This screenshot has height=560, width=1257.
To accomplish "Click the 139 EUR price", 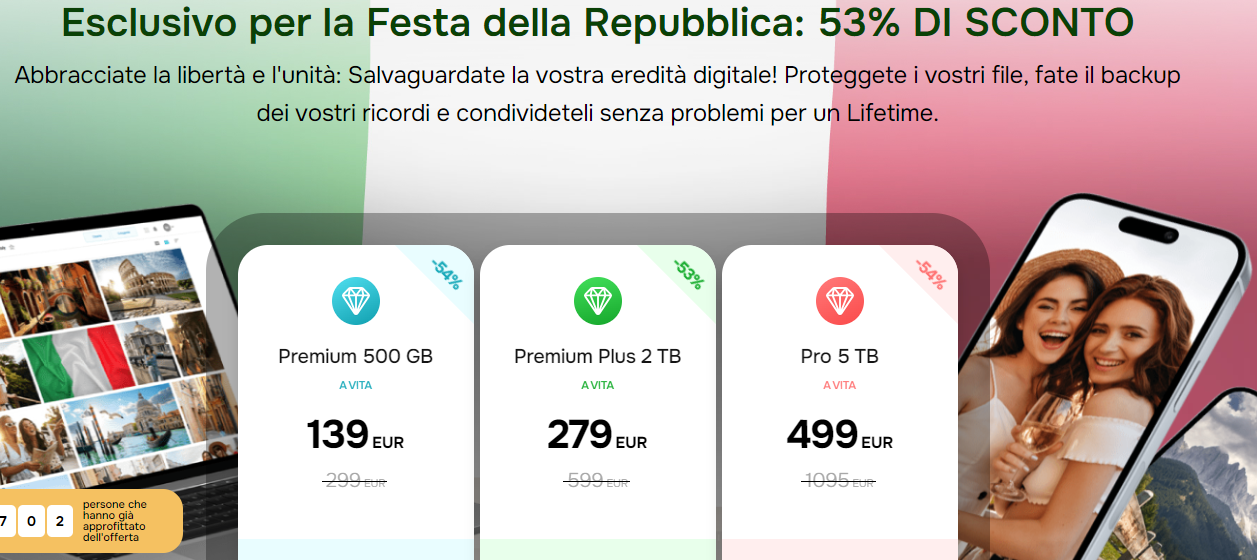I will point(356,436).
